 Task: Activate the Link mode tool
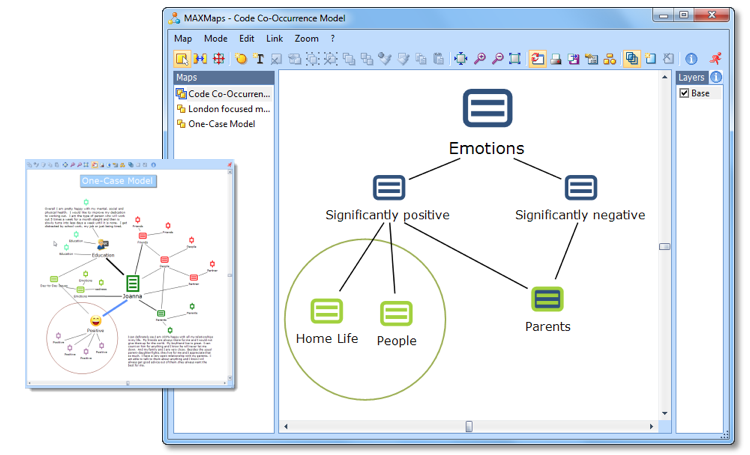coord(200,59)
